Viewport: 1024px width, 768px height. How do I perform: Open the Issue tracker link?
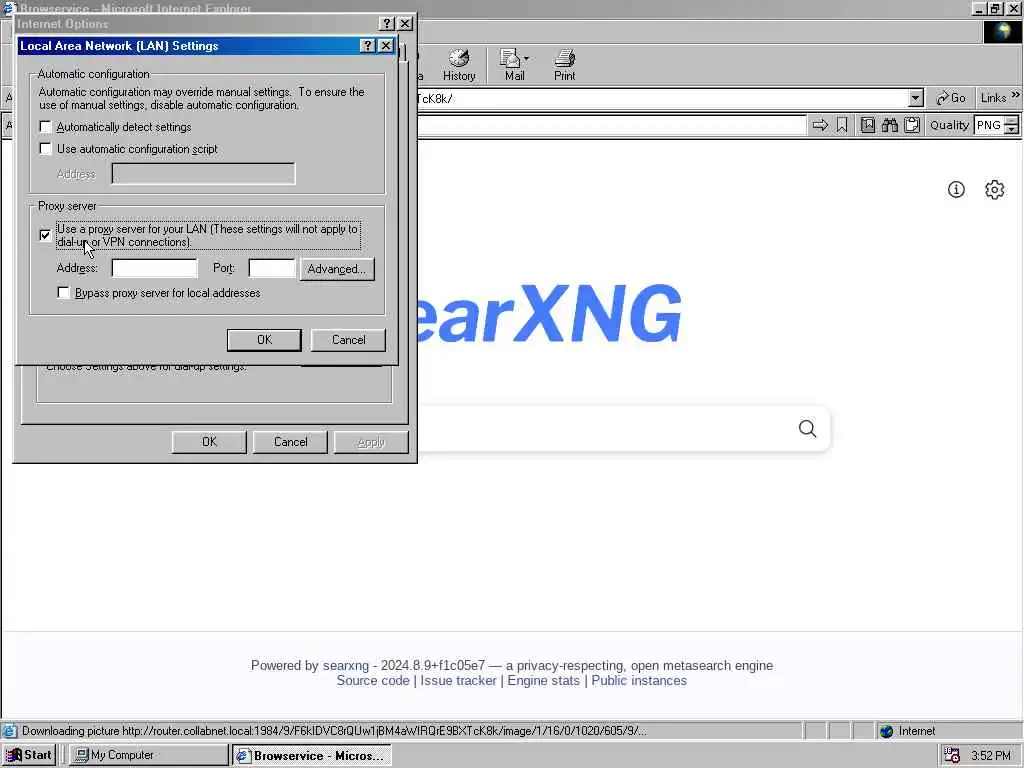point(458,680)
